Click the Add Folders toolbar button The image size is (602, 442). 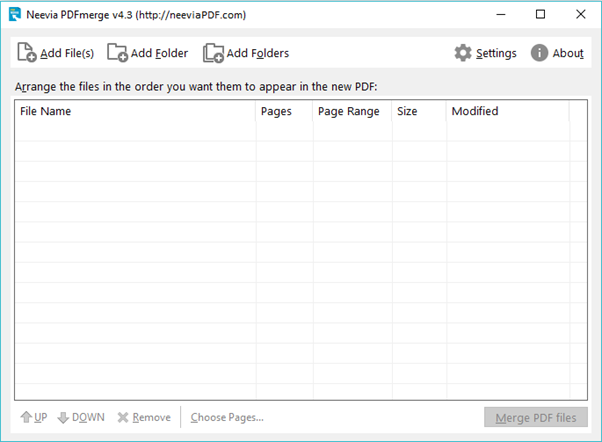pos(246,53)
